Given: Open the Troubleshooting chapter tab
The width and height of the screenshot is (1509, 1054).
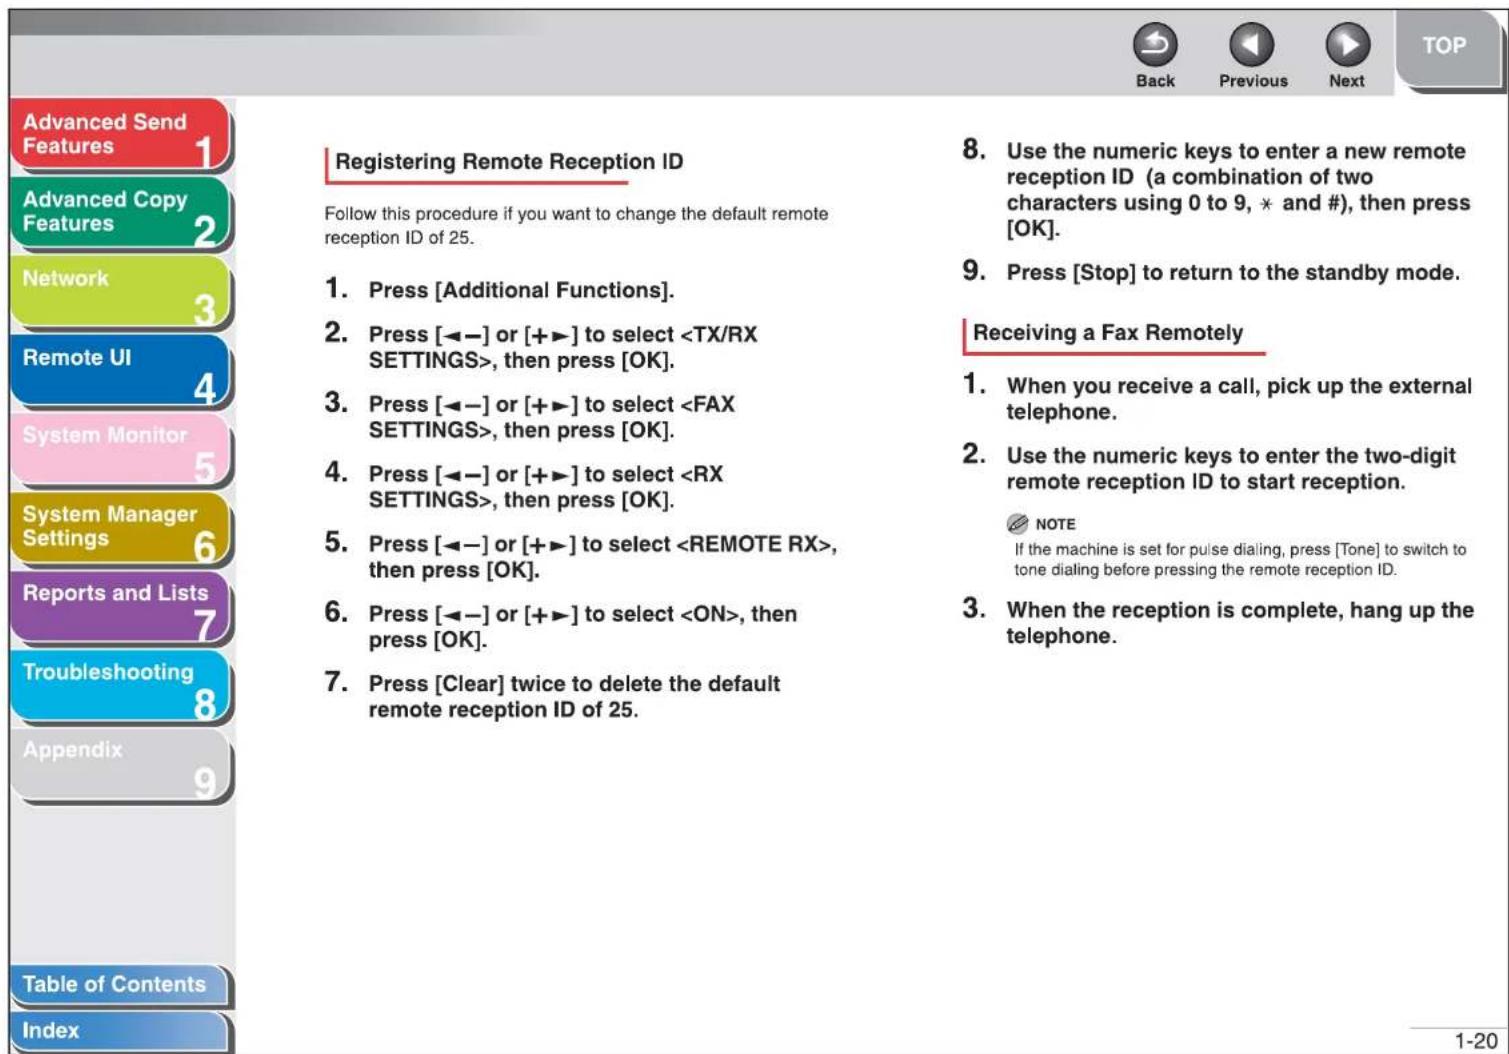Looking at the screenshot, I should (120, 686).
